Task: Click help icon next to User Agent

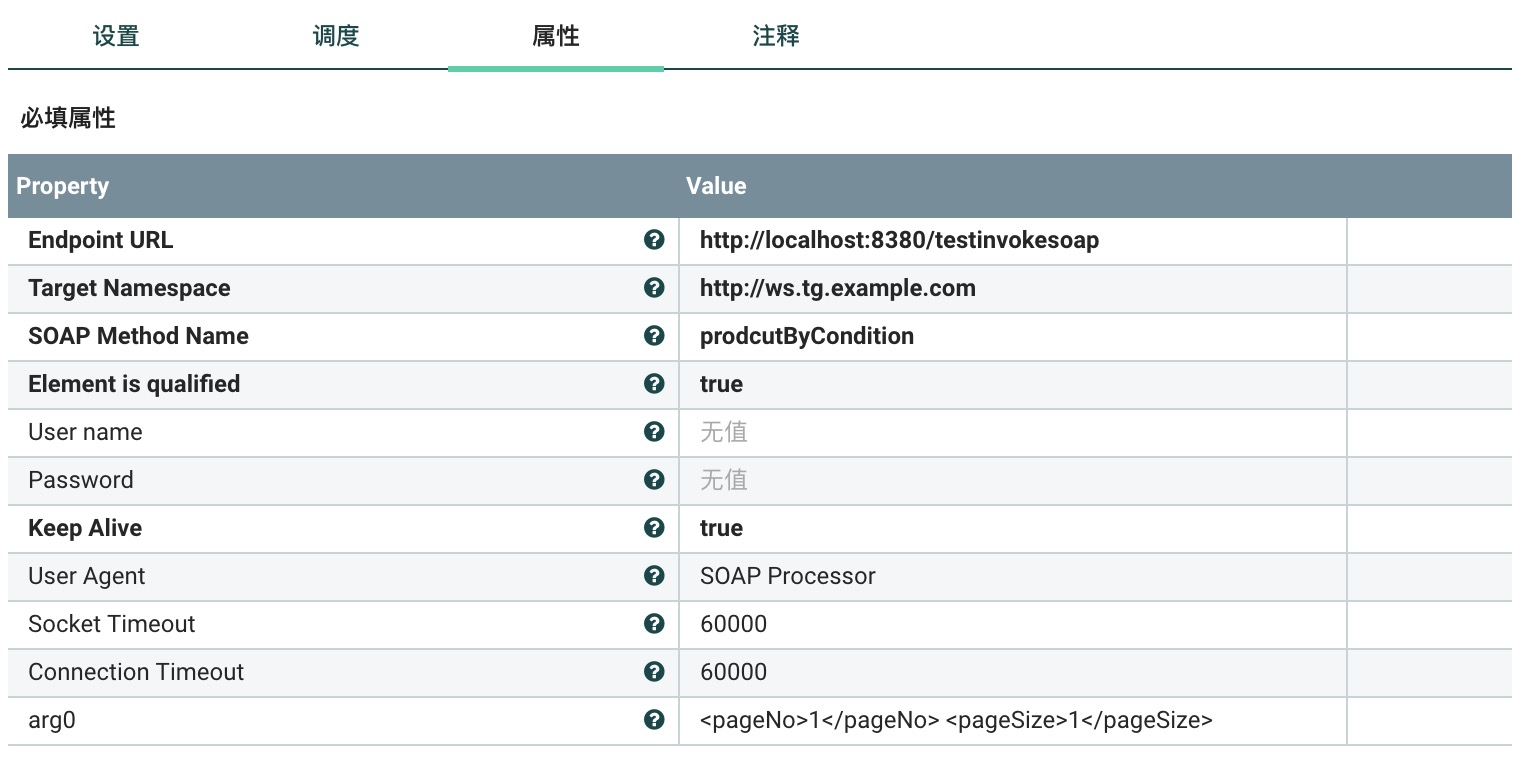Action: 654,576
